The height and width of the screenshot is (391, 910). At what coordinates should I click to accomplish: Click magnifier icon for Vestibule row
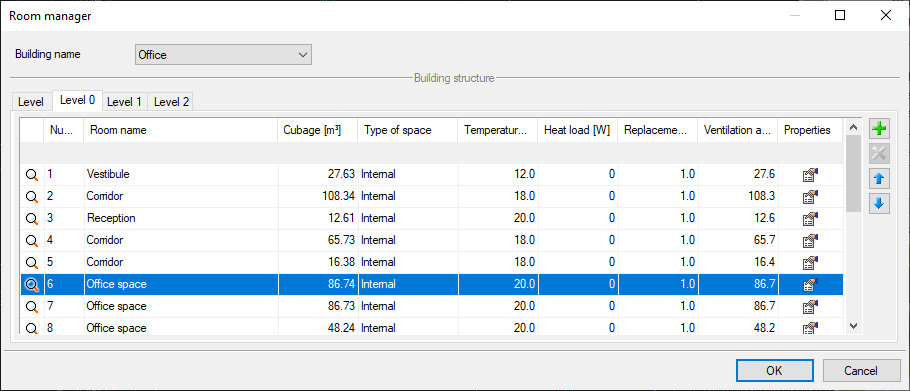coord(32,175)
